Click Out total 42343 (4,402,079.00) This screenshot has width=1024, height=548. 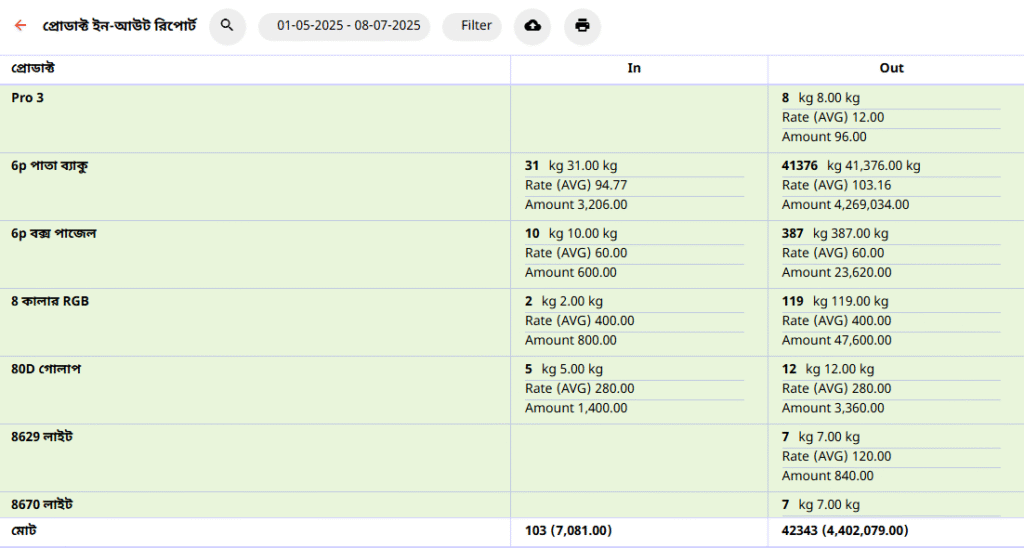[x=845, y=531]
